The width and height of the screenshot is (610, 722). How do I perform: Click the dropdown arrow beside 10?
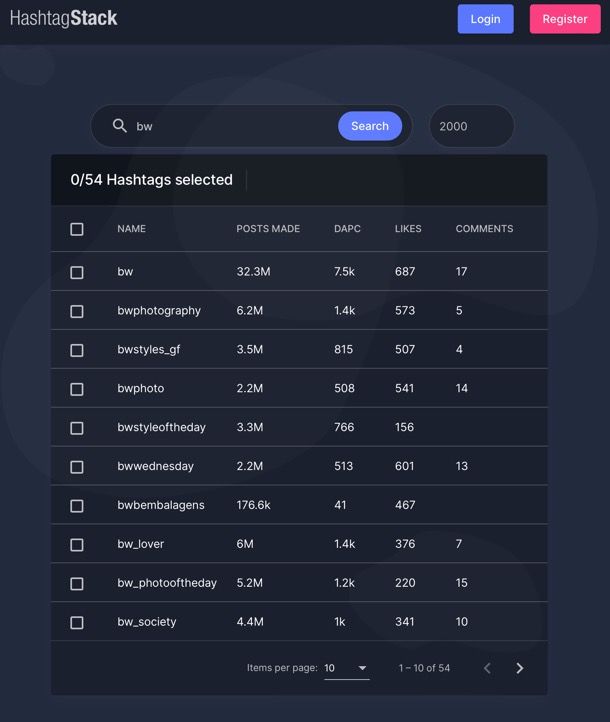pyautogui.click(x=362, y=668)
